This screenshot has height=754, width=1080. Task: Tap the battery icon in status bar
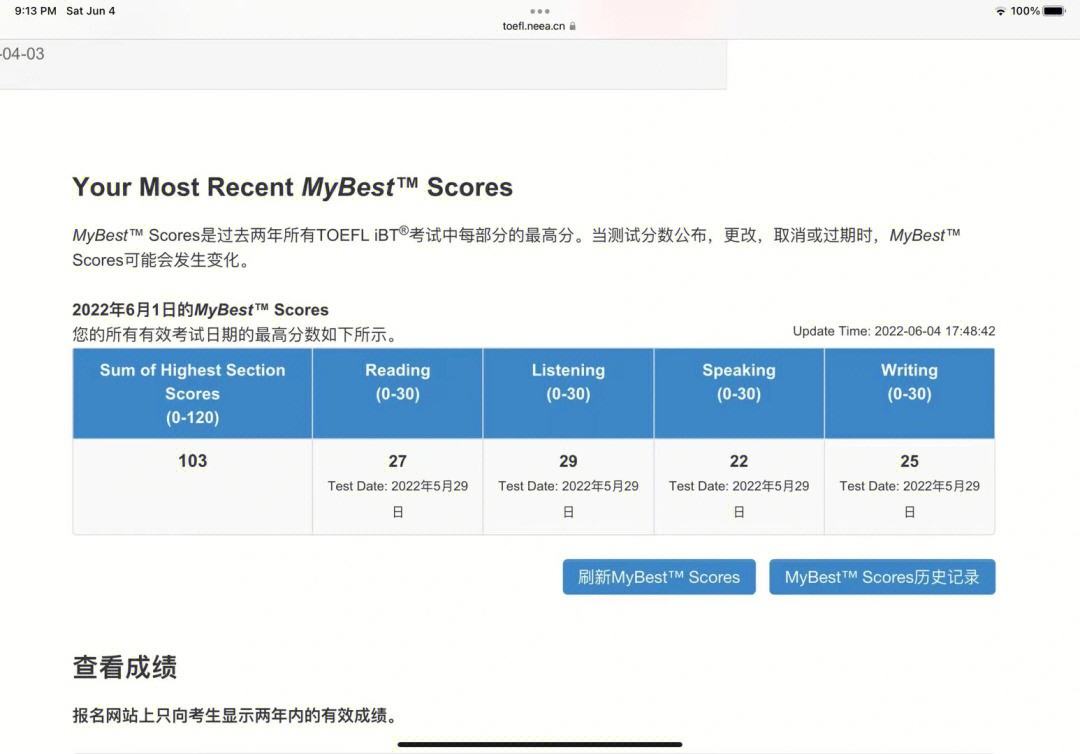(1055, 11)
